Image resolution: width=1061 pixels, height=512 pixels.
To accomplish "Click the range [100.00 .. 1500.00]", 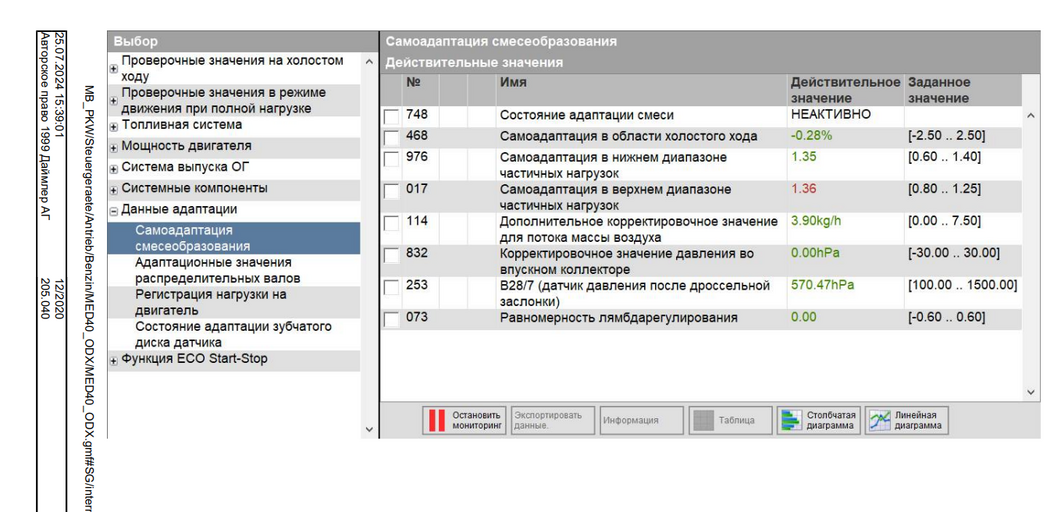I will pos(962,285).
